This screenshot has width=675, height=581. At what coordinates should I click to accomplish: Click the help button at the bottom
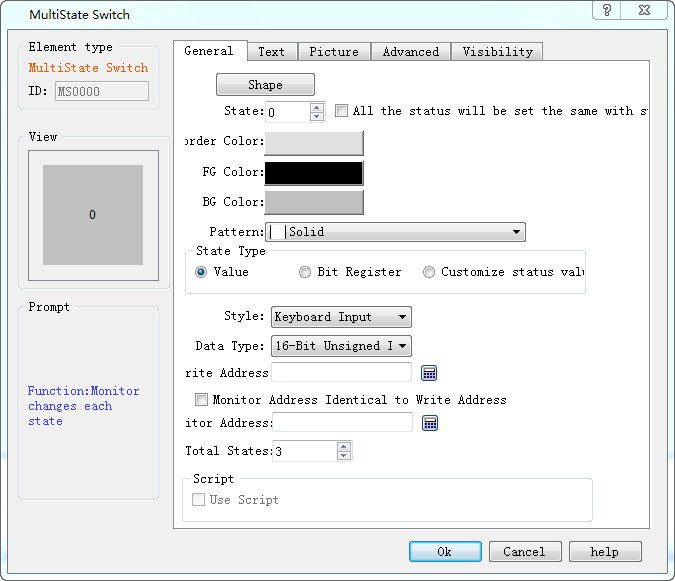pyautogui.click(x=605, y=552)
